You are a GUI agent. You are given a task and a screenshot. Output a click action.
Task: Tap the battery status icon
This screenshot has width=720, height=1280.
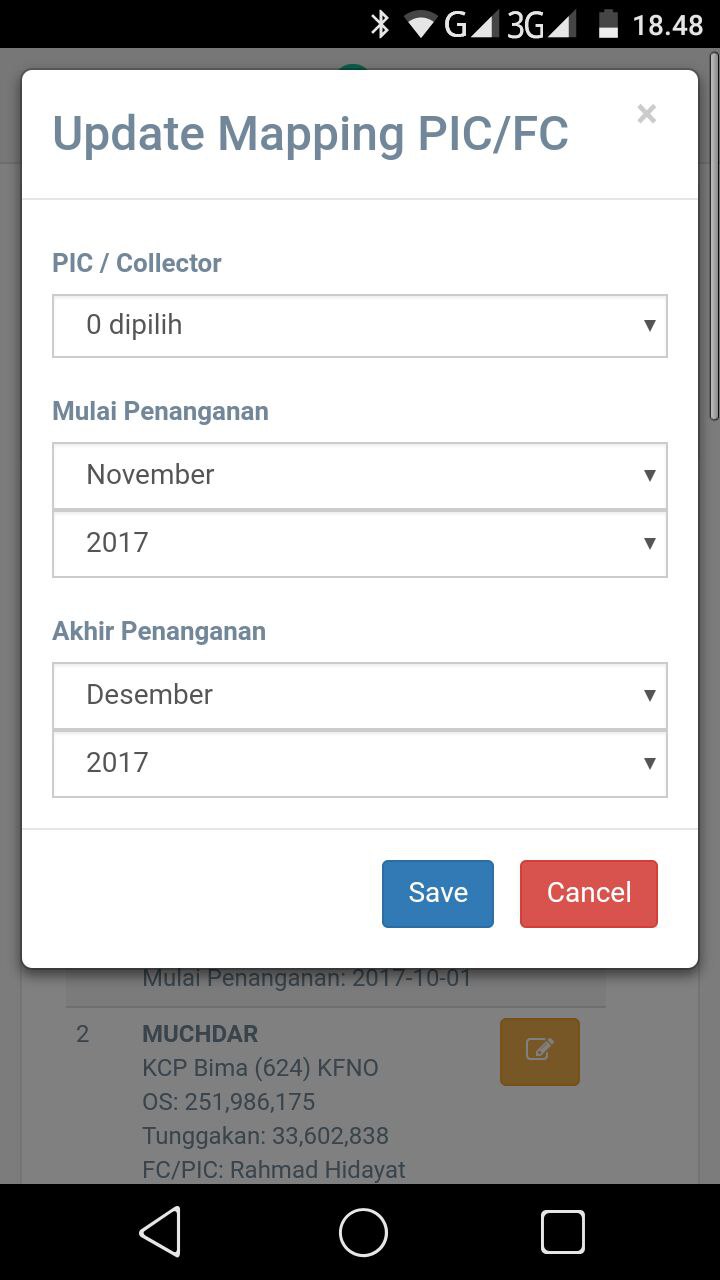pyautogui.click(x=608, y=24)
